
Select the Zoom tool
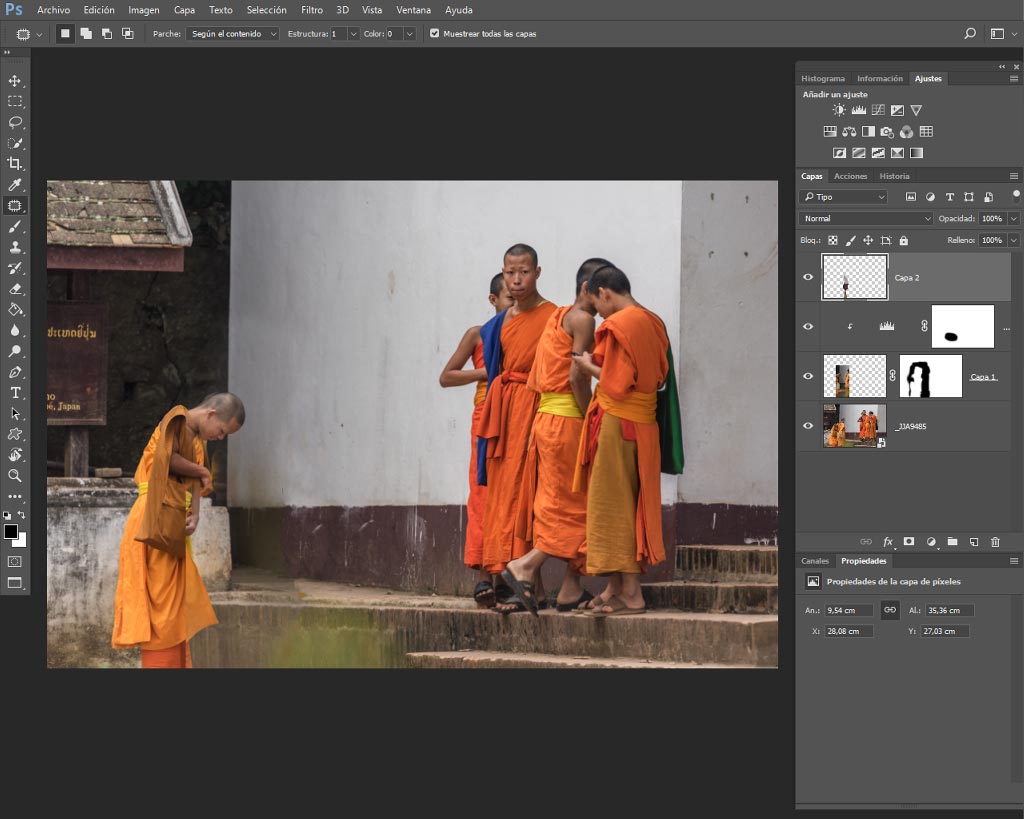pos(14,475)
